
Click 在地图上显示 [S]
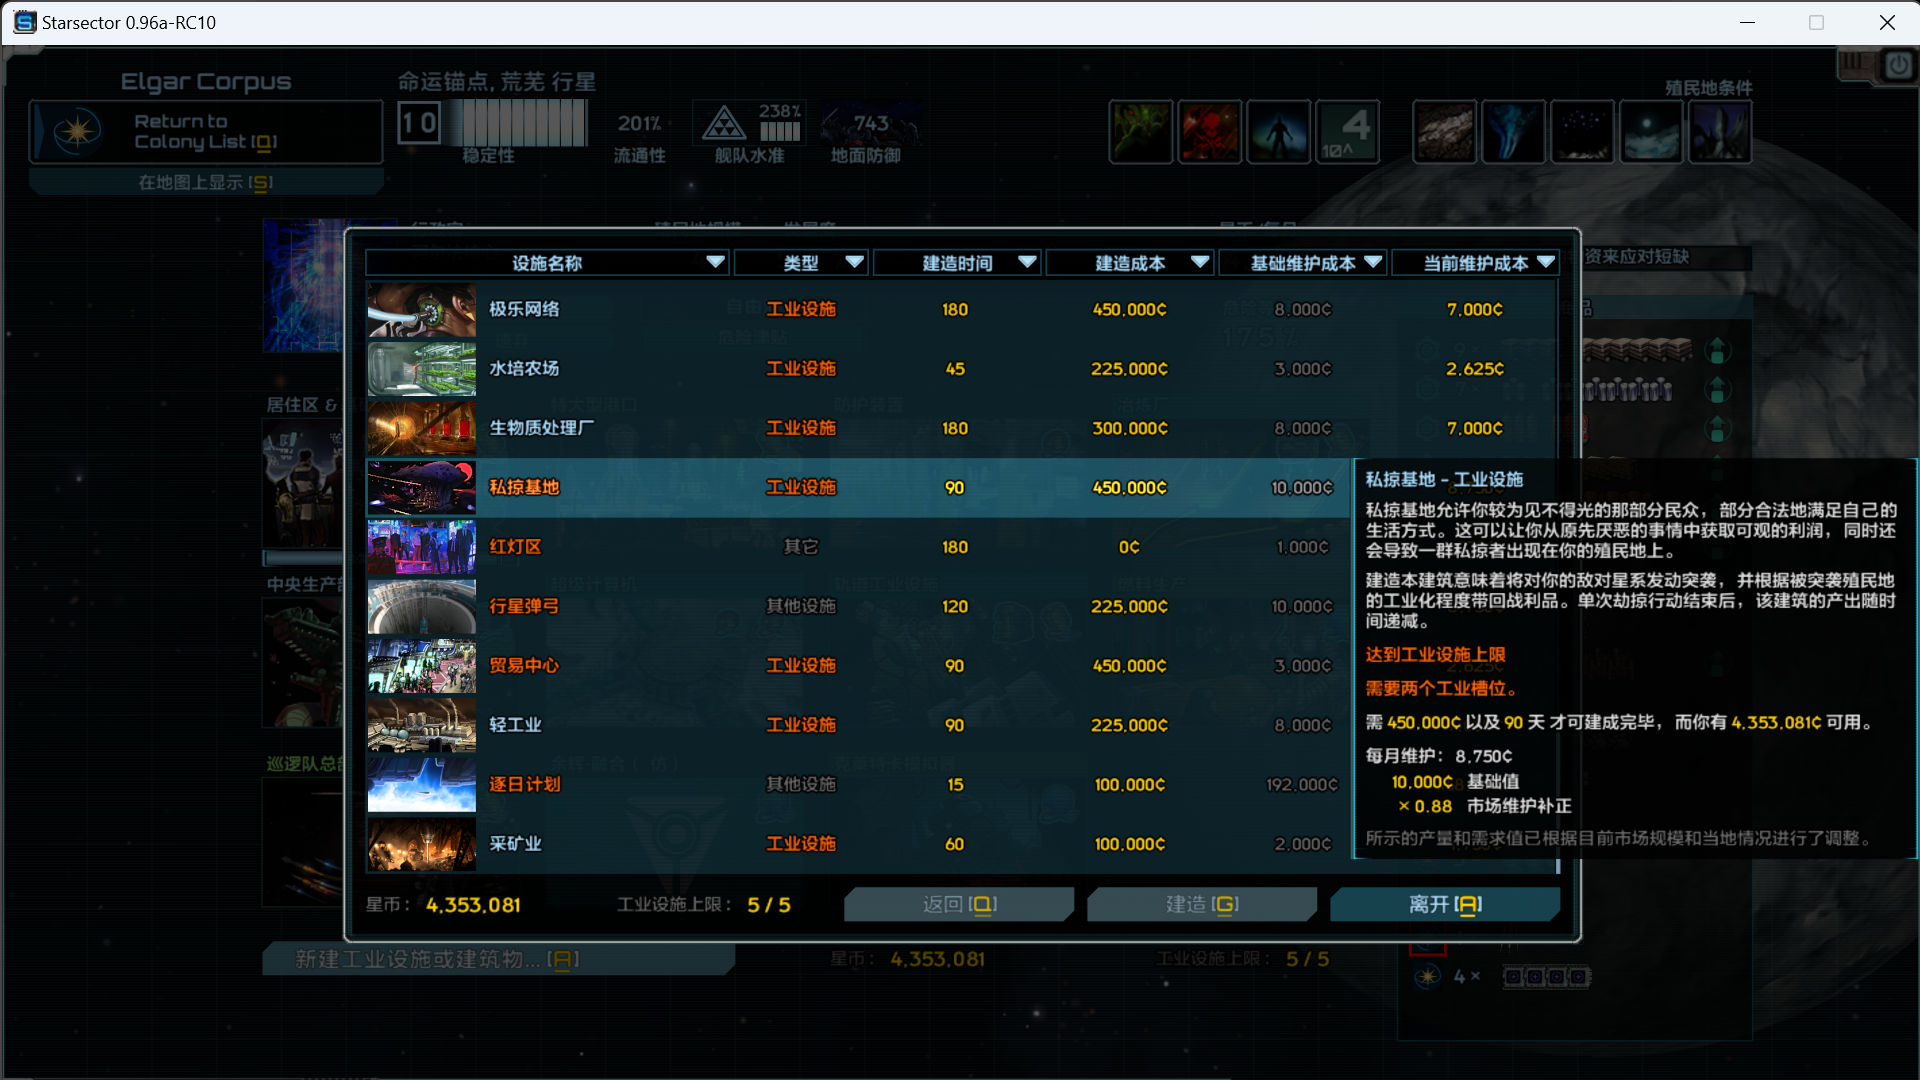[205, 181]
